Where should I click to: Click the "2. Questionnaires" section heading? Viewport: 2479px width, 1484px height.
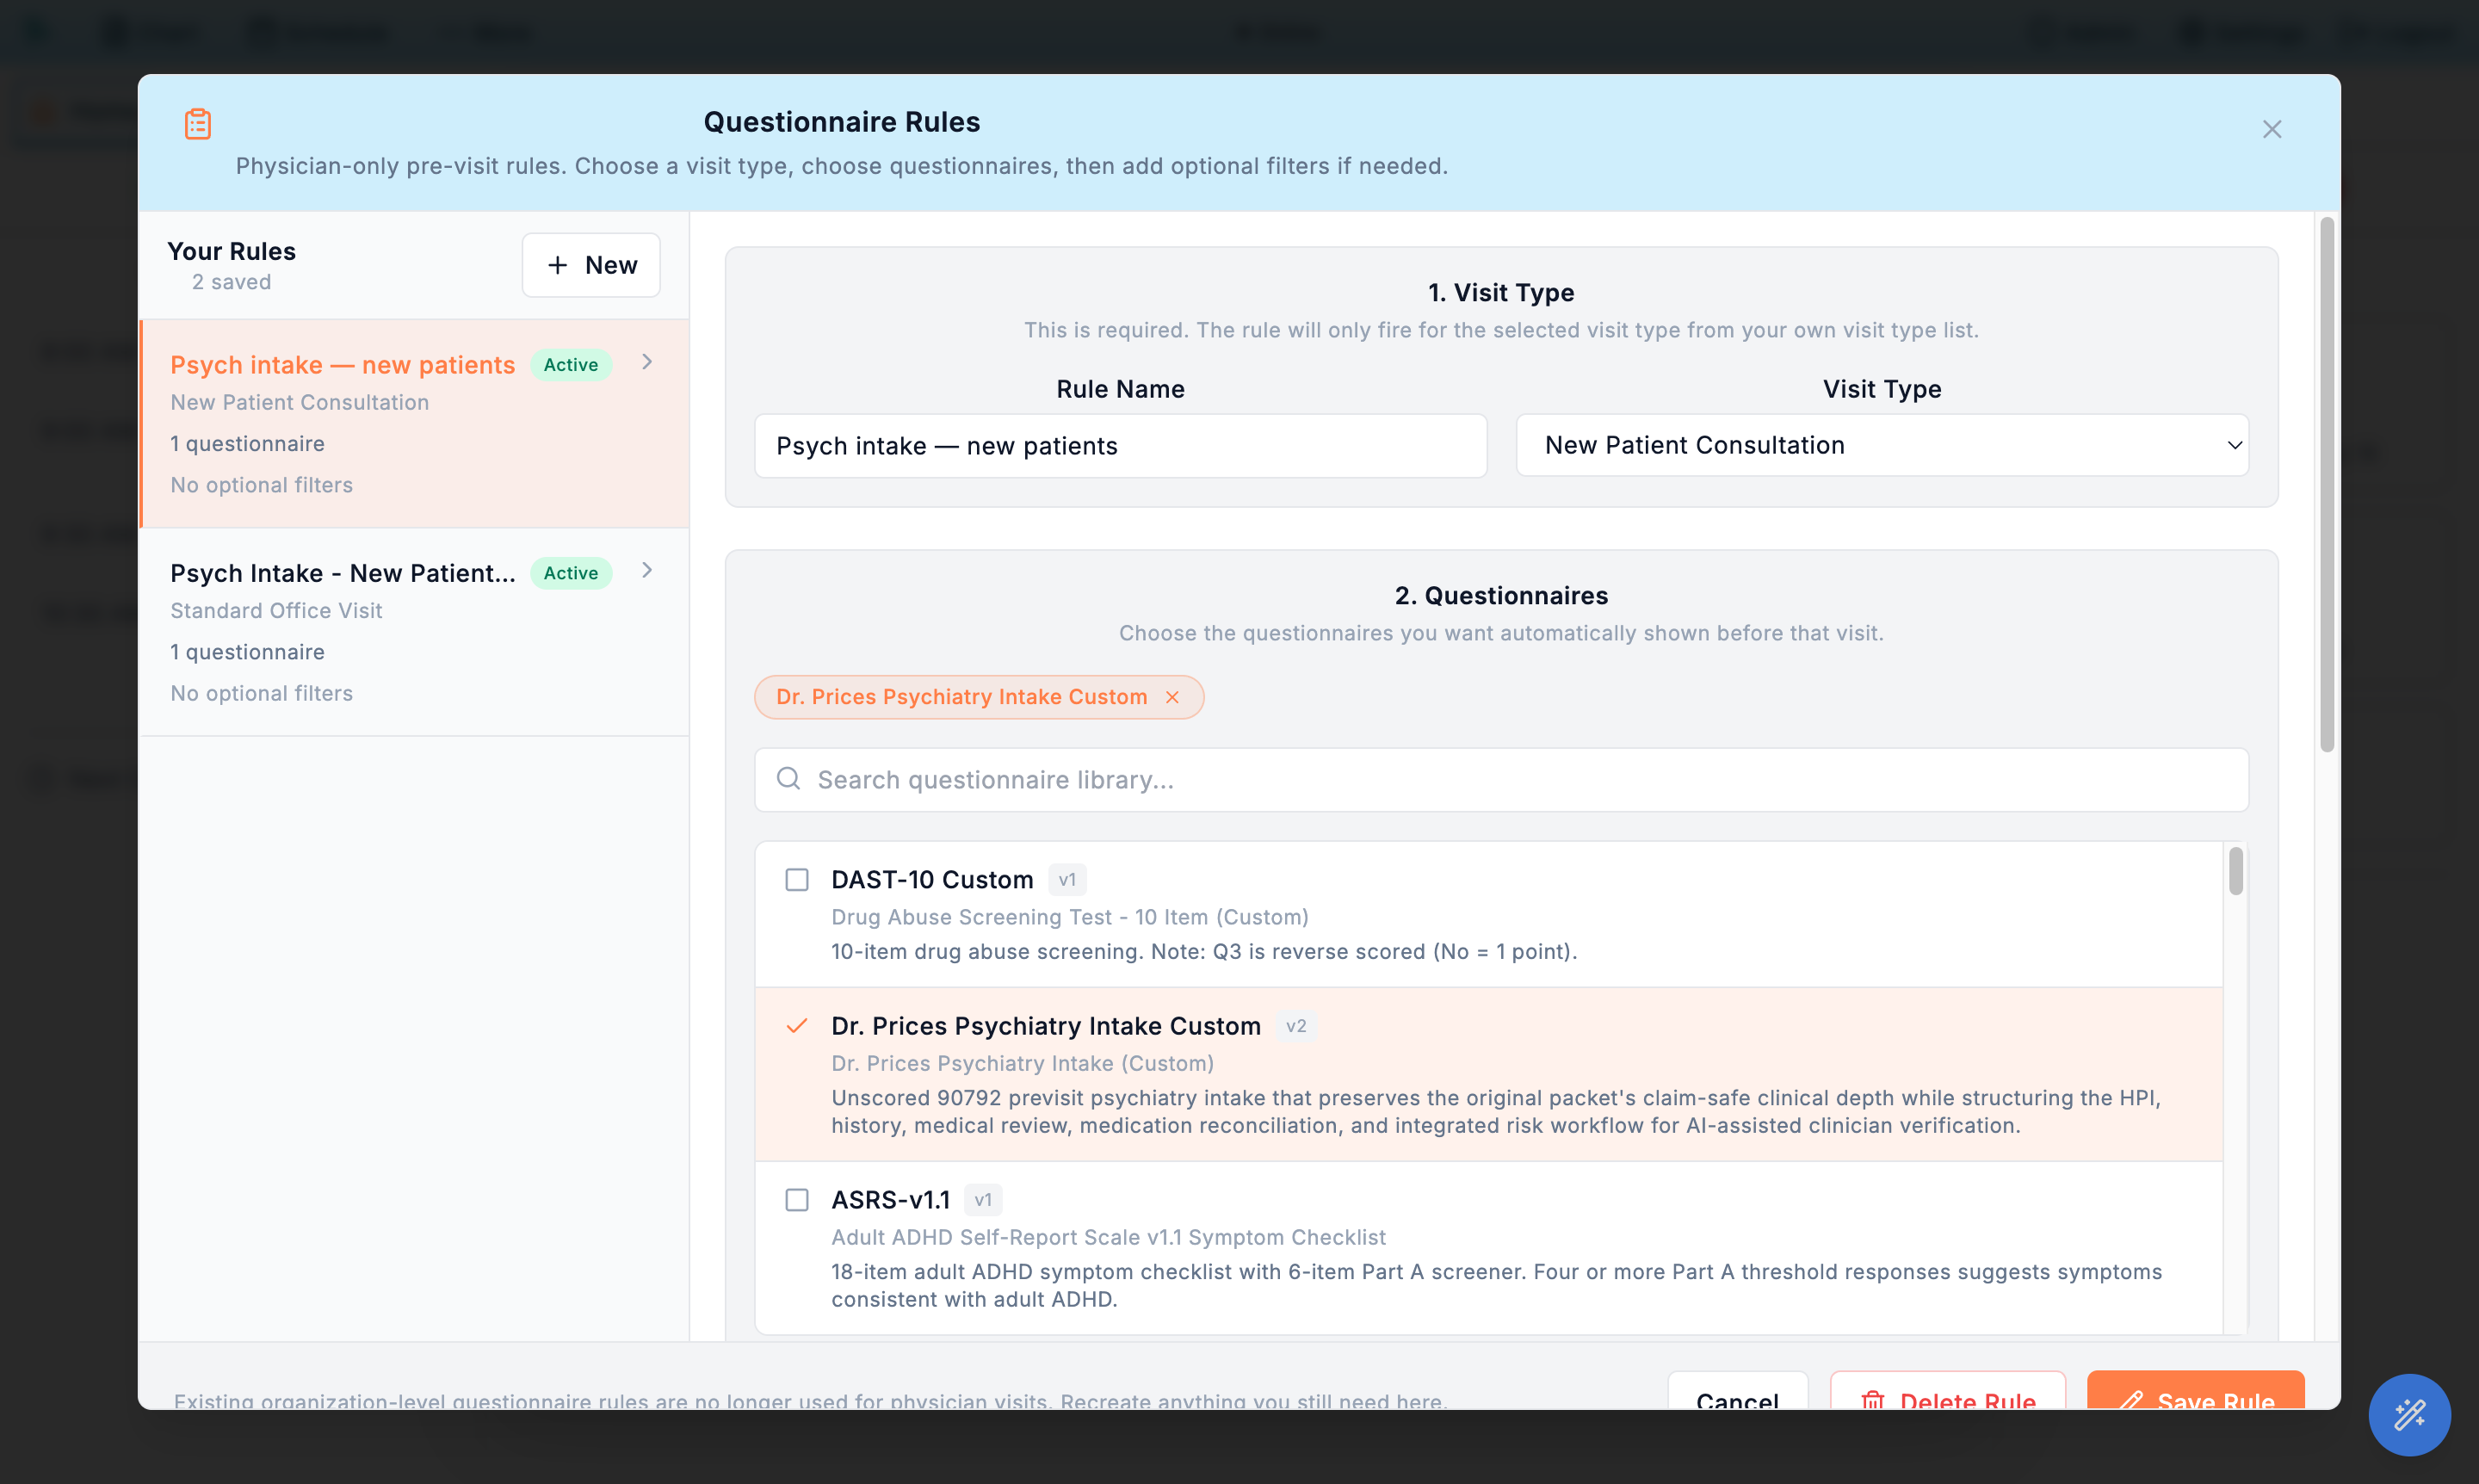(1501, 596)
